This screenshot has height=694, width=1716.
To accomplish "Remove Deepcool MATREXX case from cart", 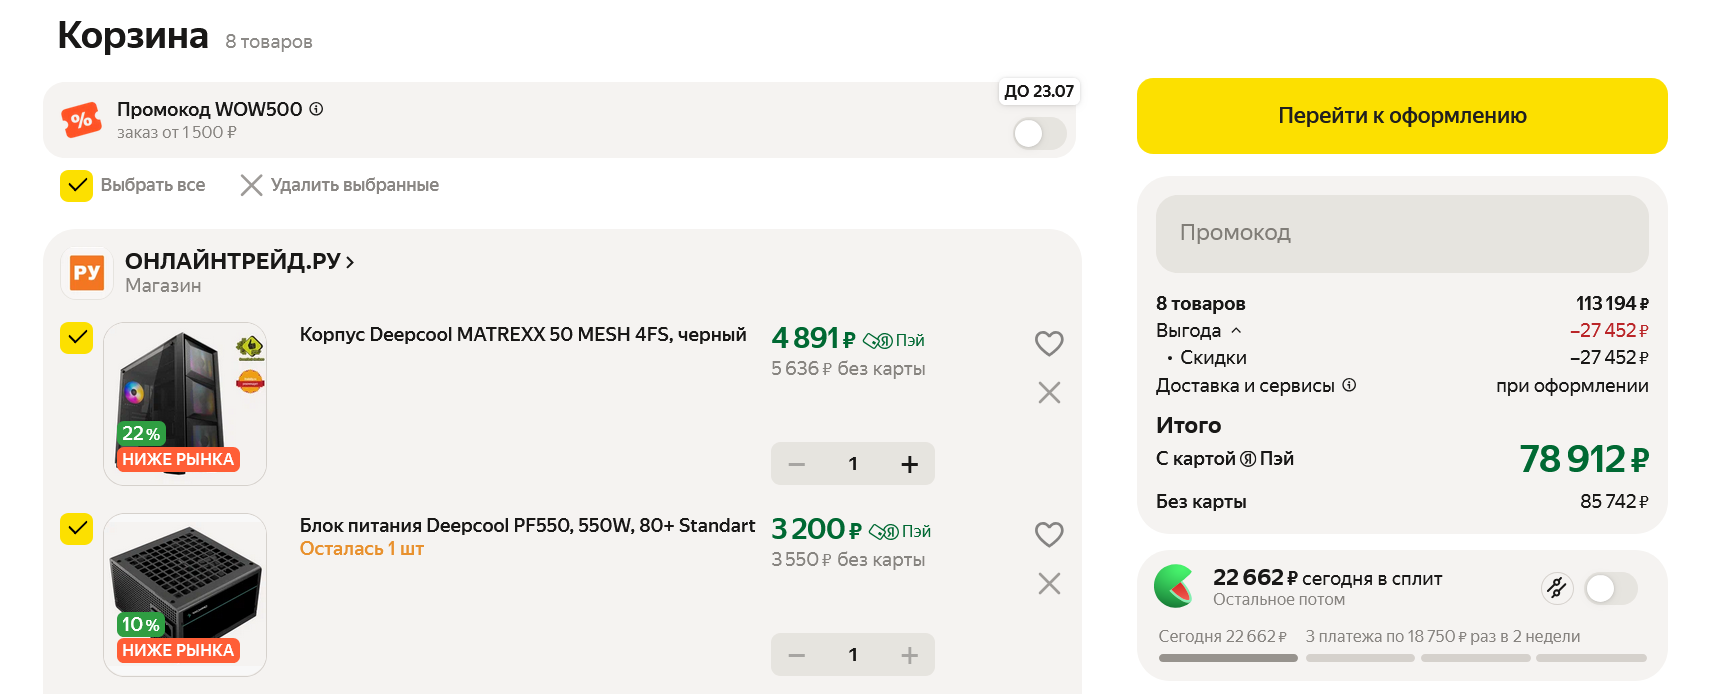I will (x=1049, y=393).
